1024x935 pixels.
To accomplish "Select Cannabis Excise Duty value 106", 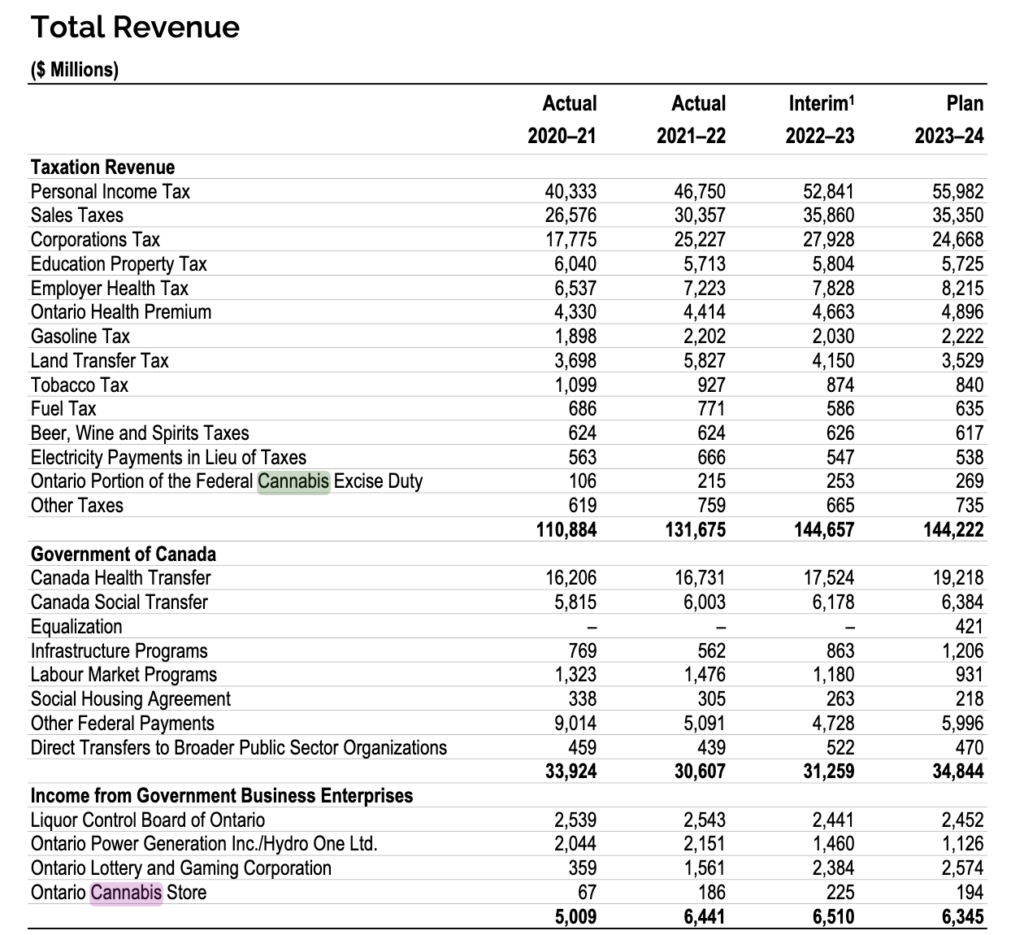I will click(583, 481).
